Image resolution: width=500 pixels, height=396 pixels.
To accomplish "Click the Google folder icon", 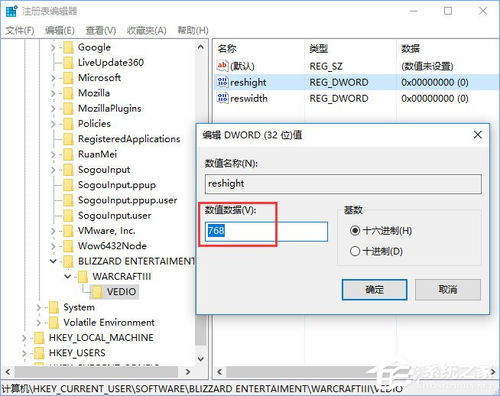I will point(68,47).
